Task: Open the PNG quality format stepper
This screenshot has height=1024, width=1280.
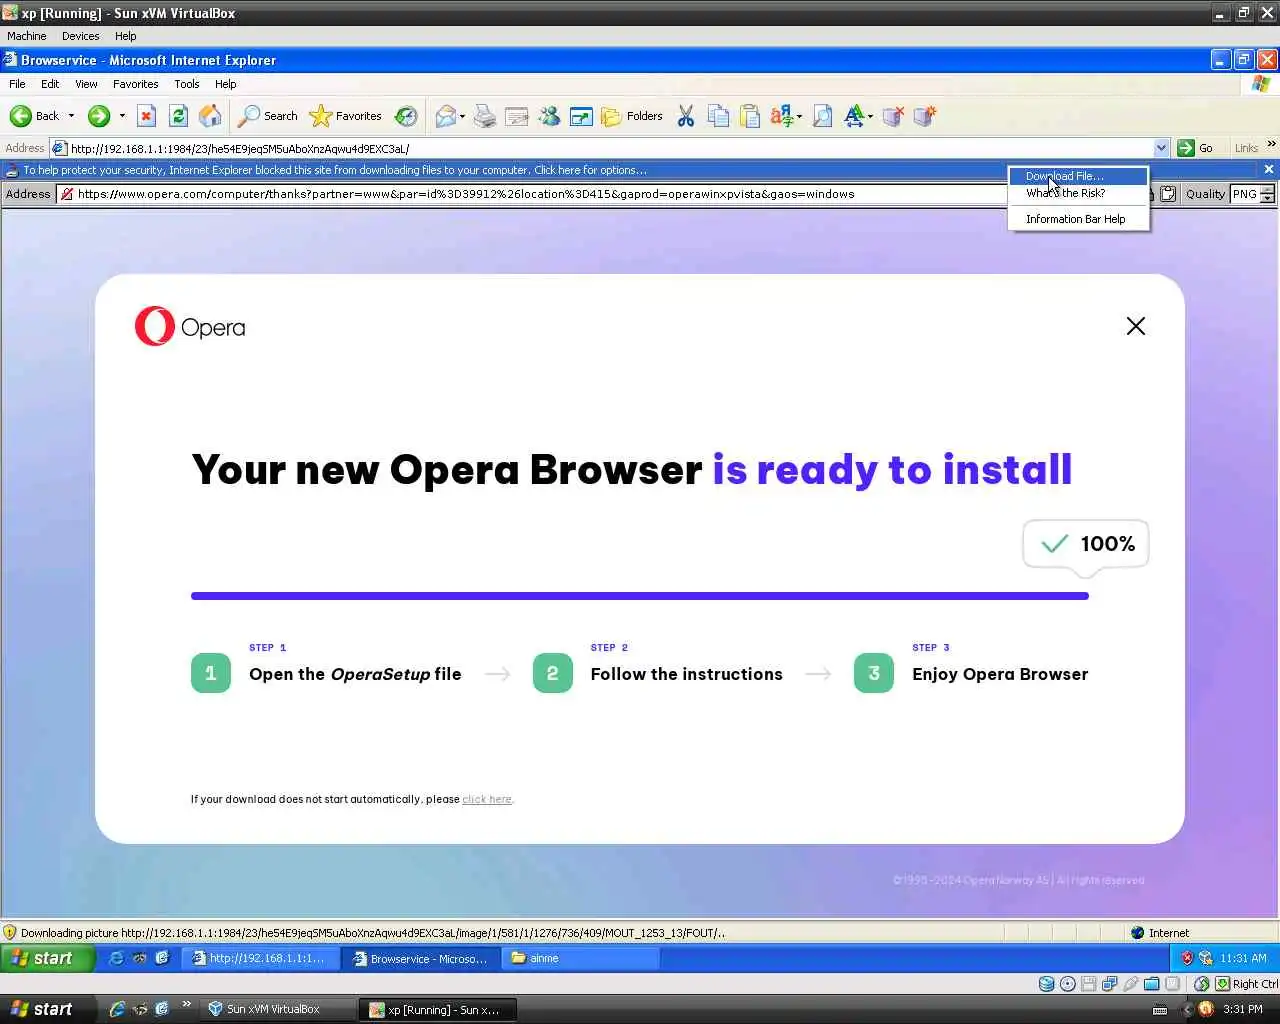Action: 1267,194
